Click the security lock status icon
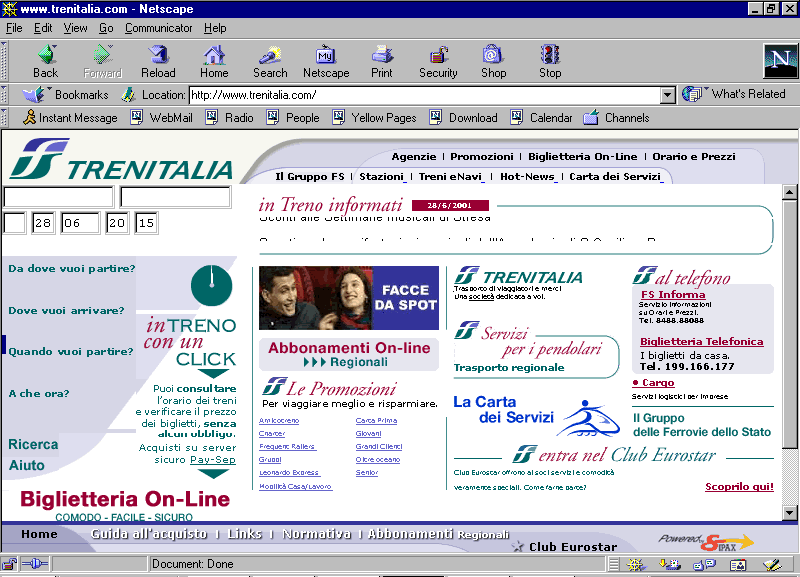The width and height of the screenshot is (800, 577). pos(9,564)
